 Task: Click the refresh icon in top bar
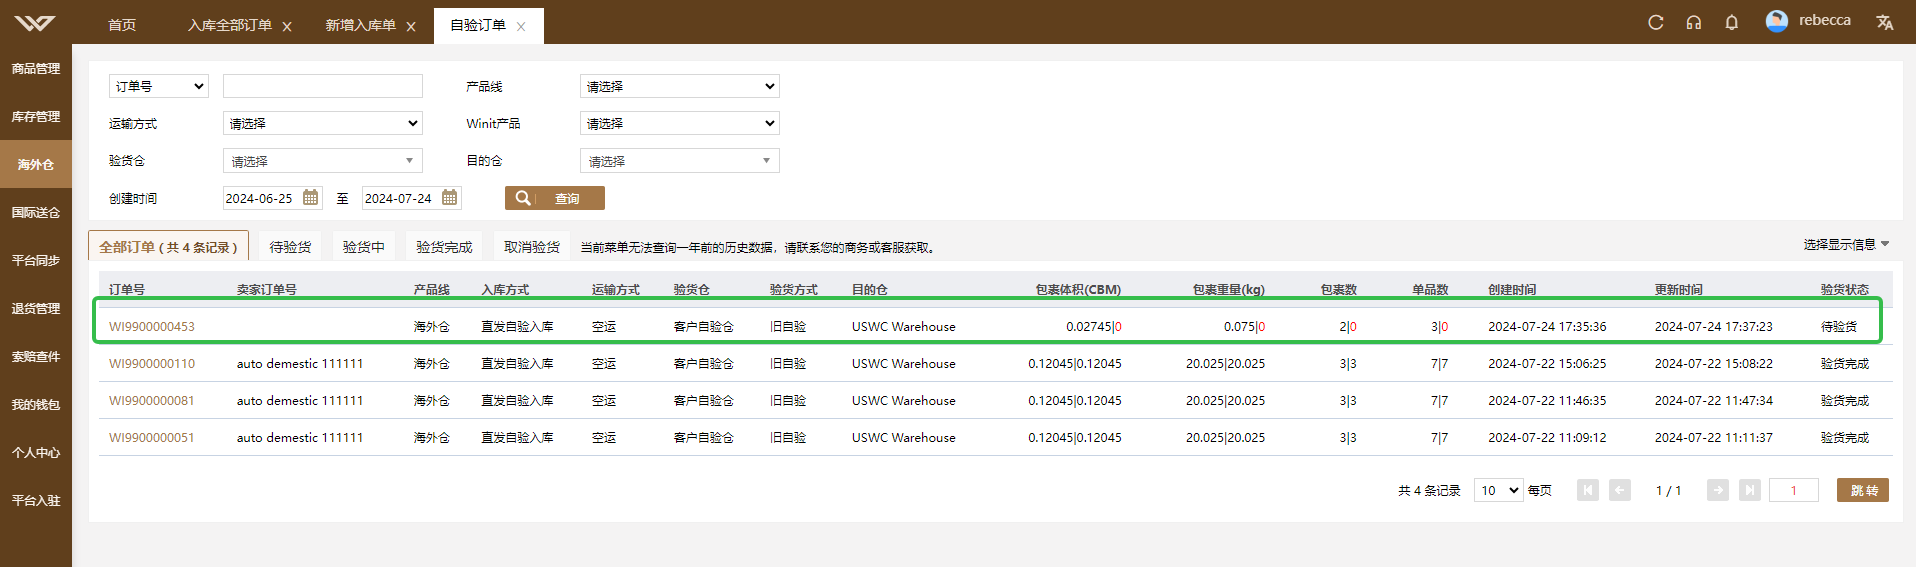1656,22
